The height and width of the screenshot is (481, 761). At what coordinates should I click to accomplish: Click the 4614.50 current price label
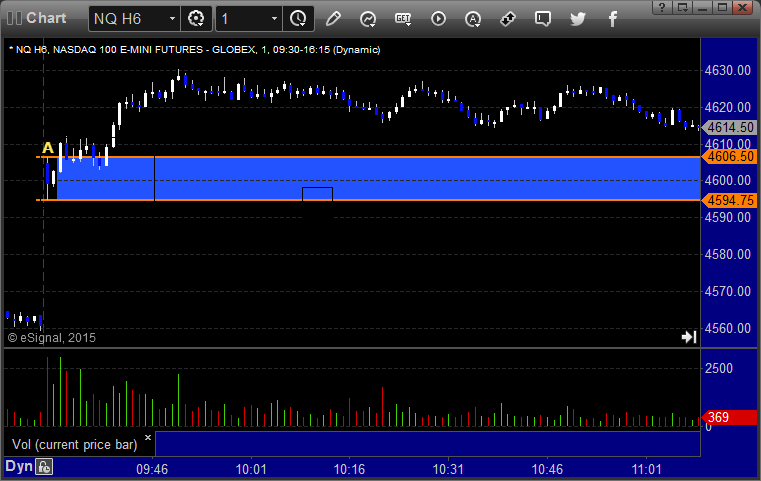[x=730, y=128]
